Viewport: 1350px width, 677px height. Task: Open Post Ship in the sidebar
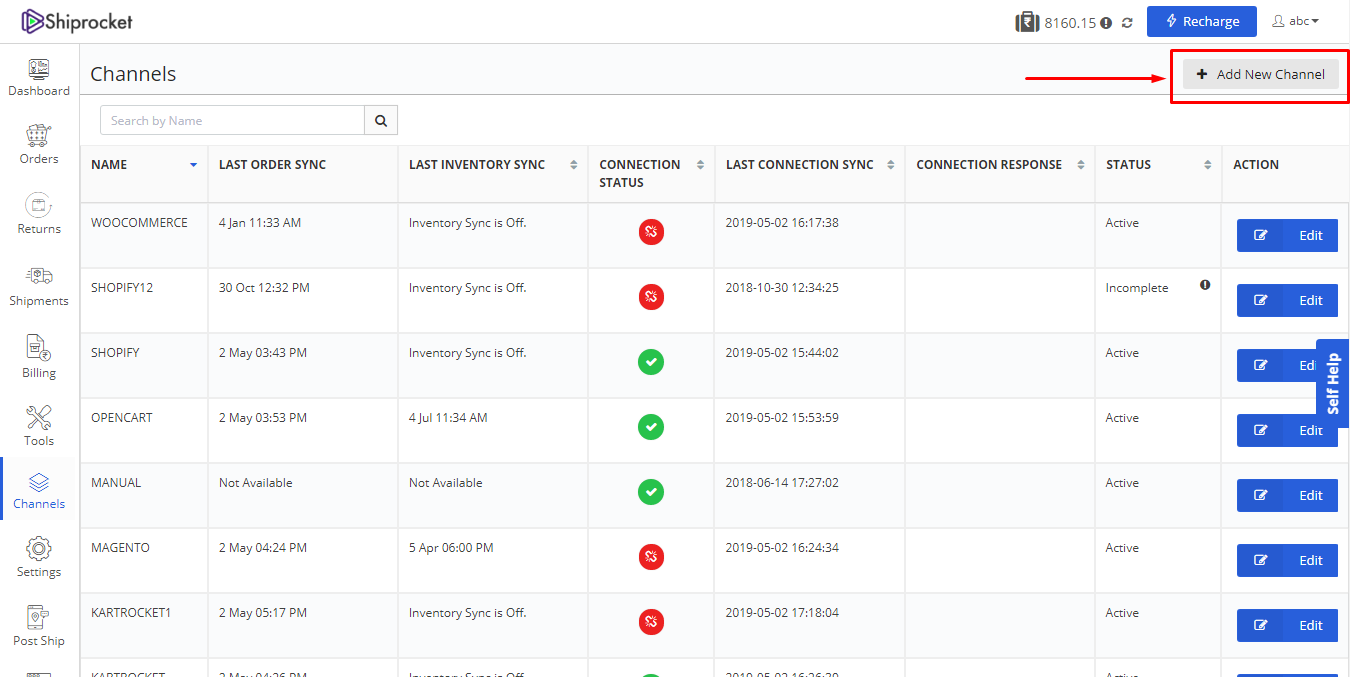point(39,627)
